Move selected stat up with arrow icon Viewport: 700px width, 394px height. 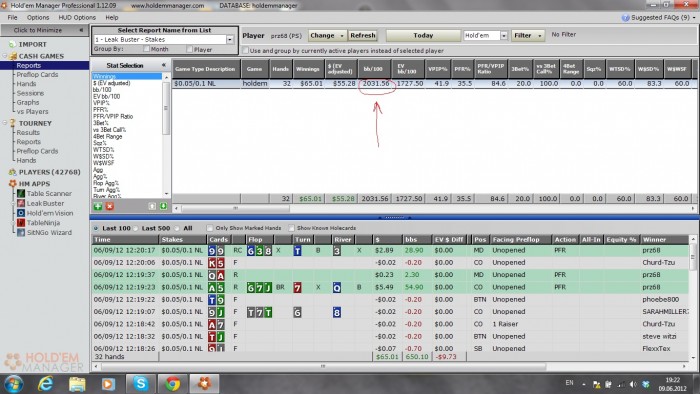tap(152, 206)
